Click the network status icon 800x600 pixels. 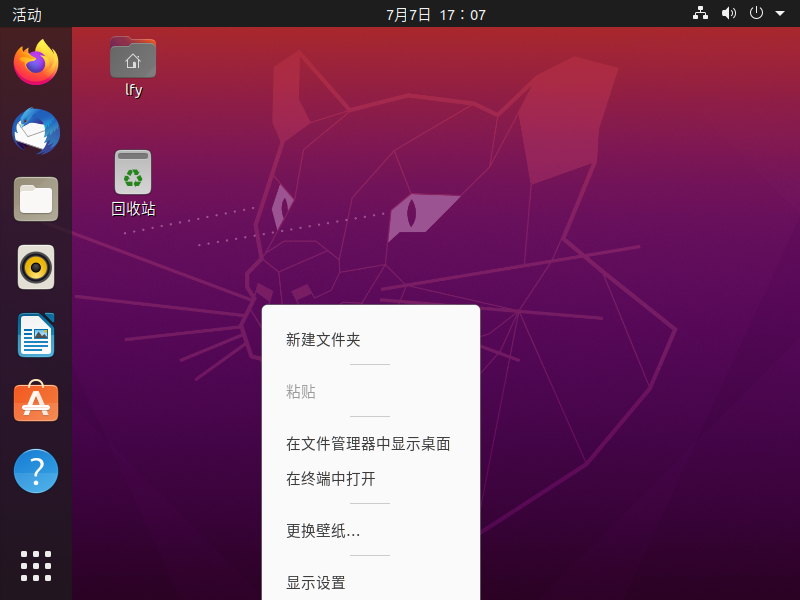tap(700, 13)
